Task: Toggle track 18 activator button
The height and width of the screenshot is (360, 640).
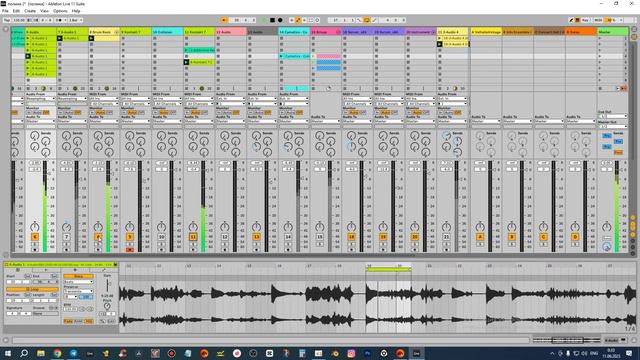Action: click(x=351, y=237)
